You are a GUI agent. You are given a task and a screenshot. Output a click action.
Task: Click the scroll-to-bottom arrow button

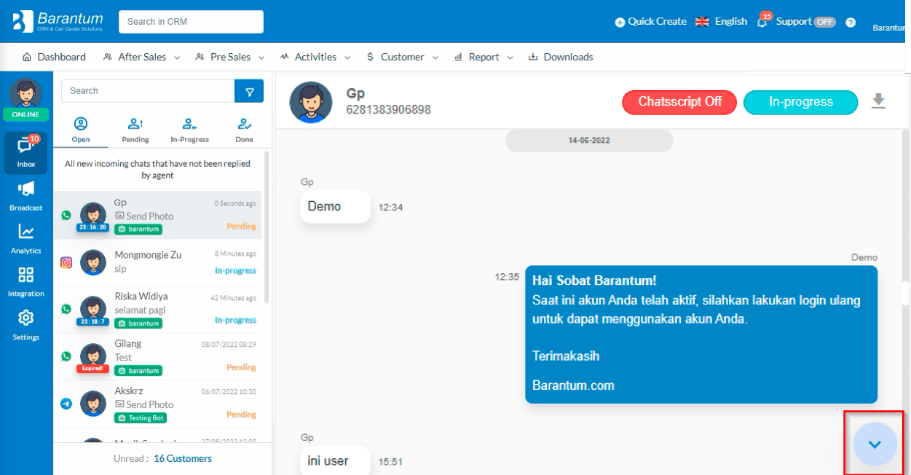(875, 444)
